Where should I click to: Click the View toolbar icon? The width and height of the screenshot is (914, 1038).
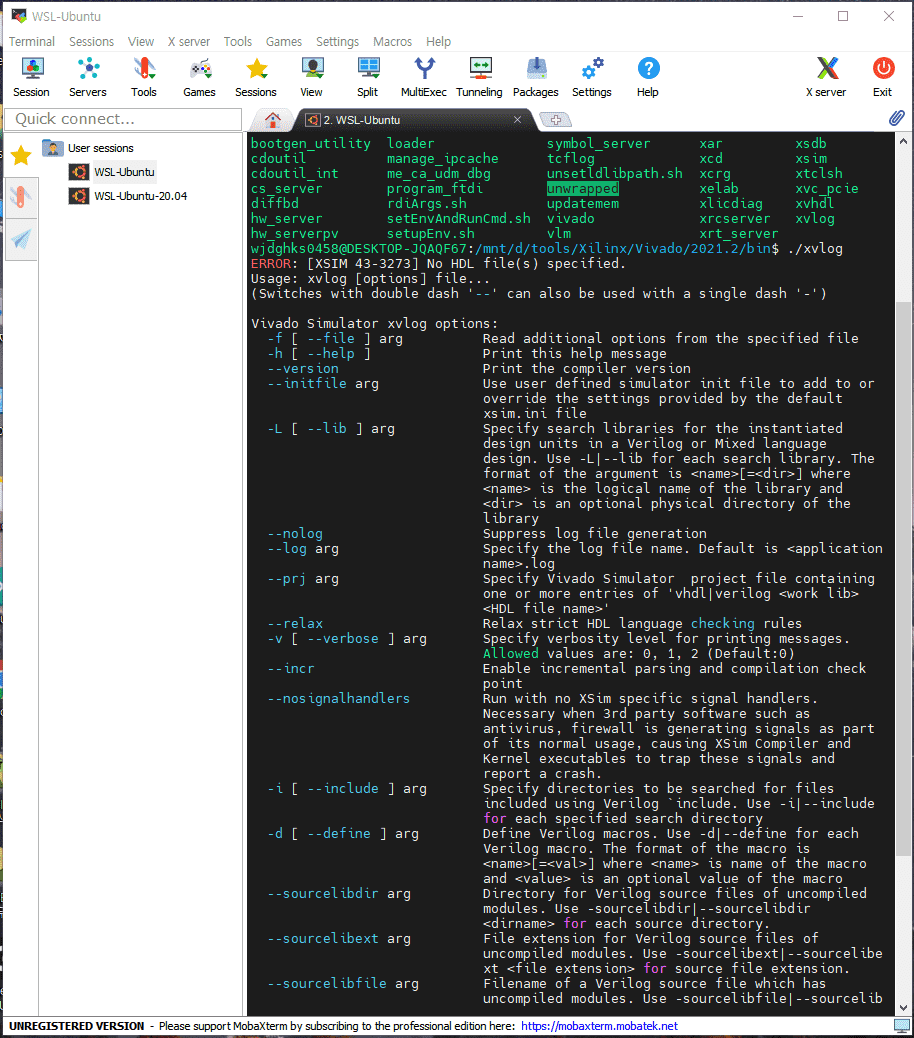312,77
